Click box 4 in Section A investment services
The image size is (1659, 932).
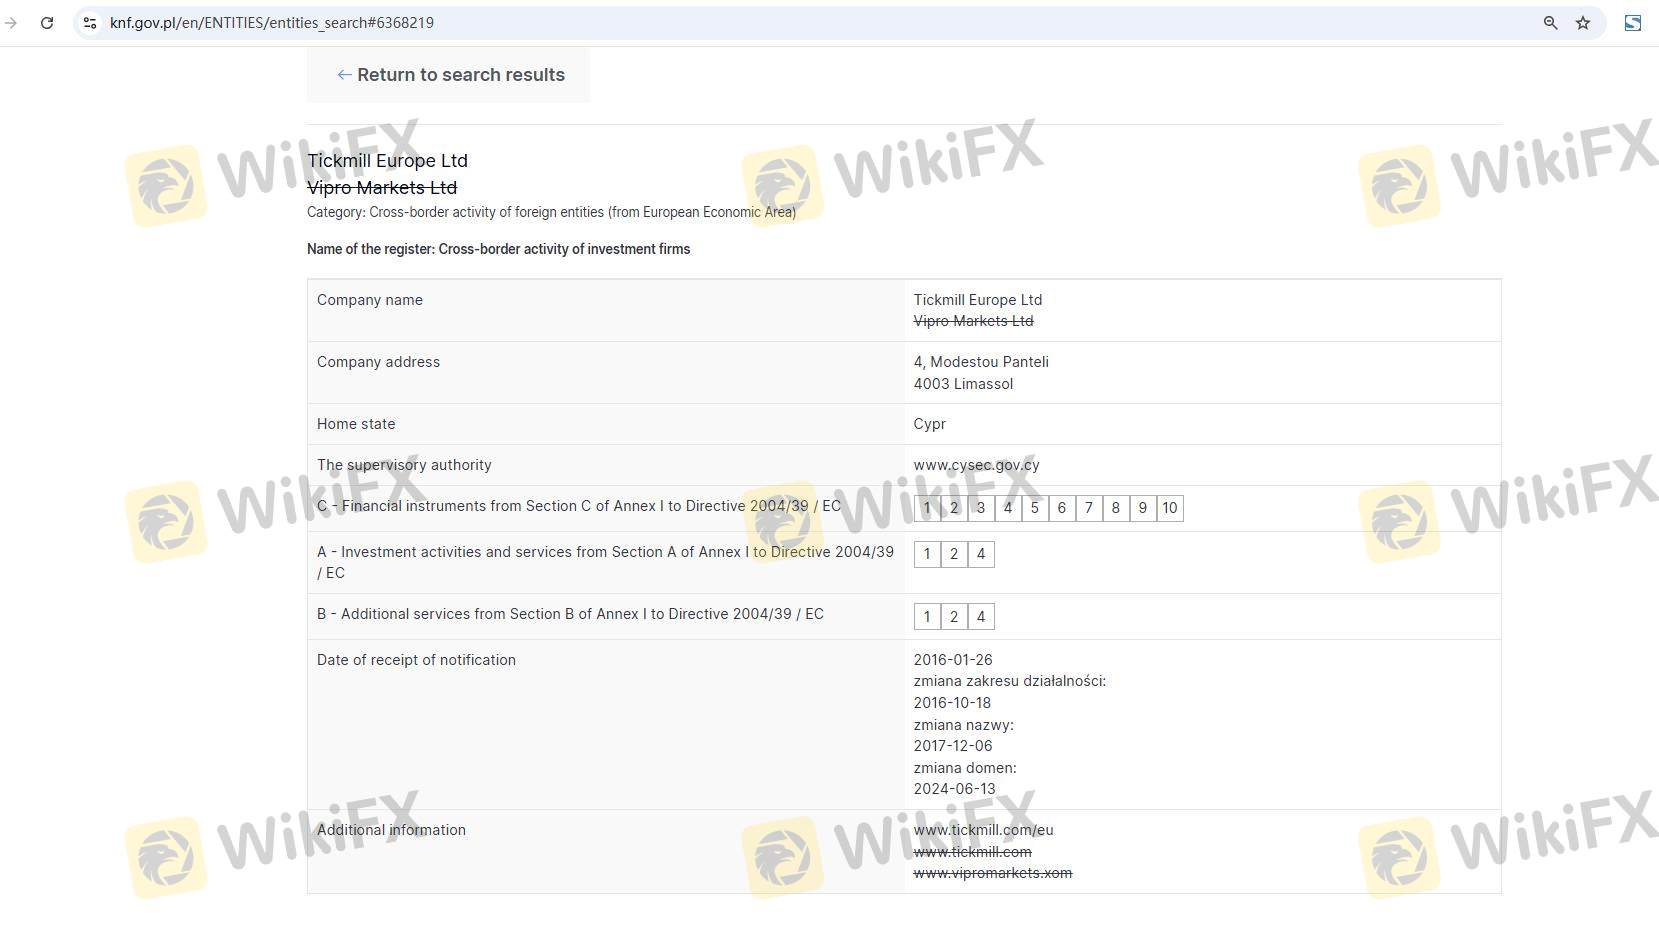(981, 554)
